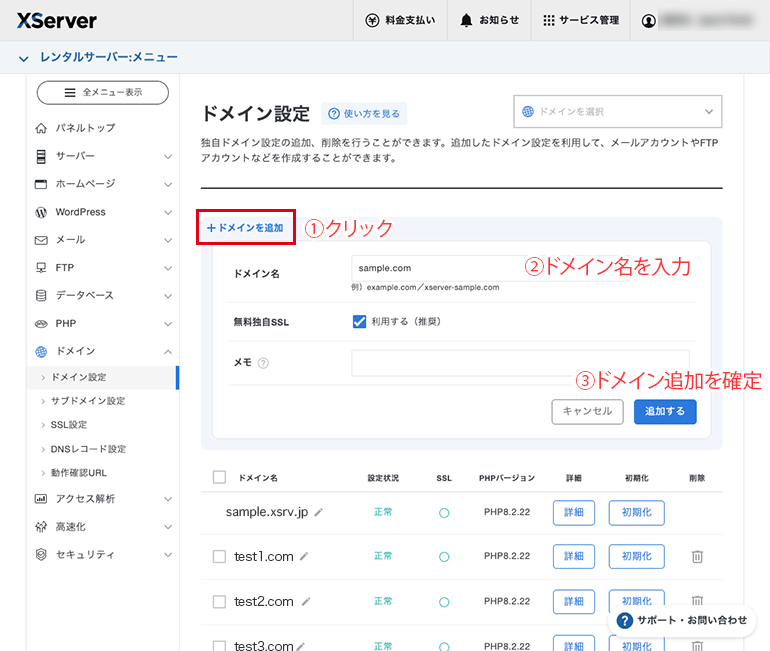Edit test1.com name with pencil icon
This screenshot has width=770, height=651.
click(304, 556)
